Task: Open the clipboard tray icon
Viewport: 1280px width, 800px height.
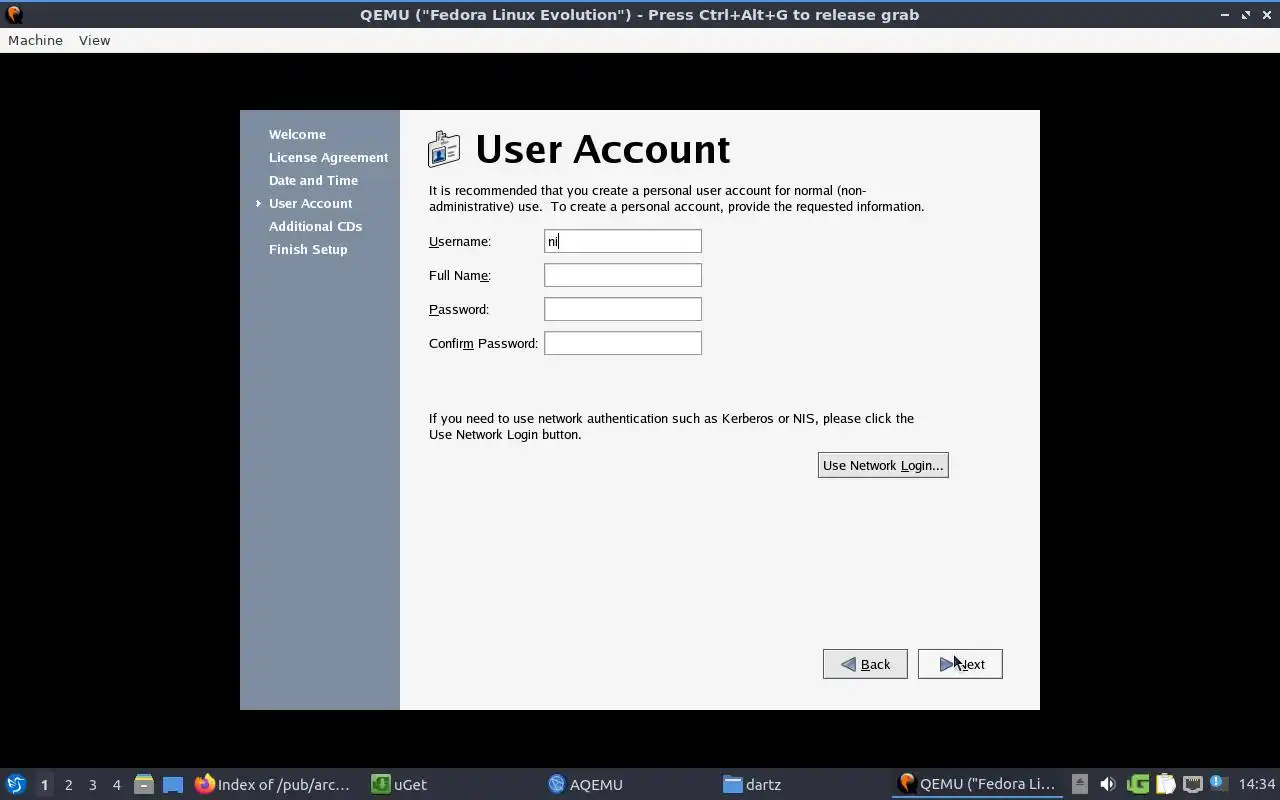Action: [x=1165, y=784]
